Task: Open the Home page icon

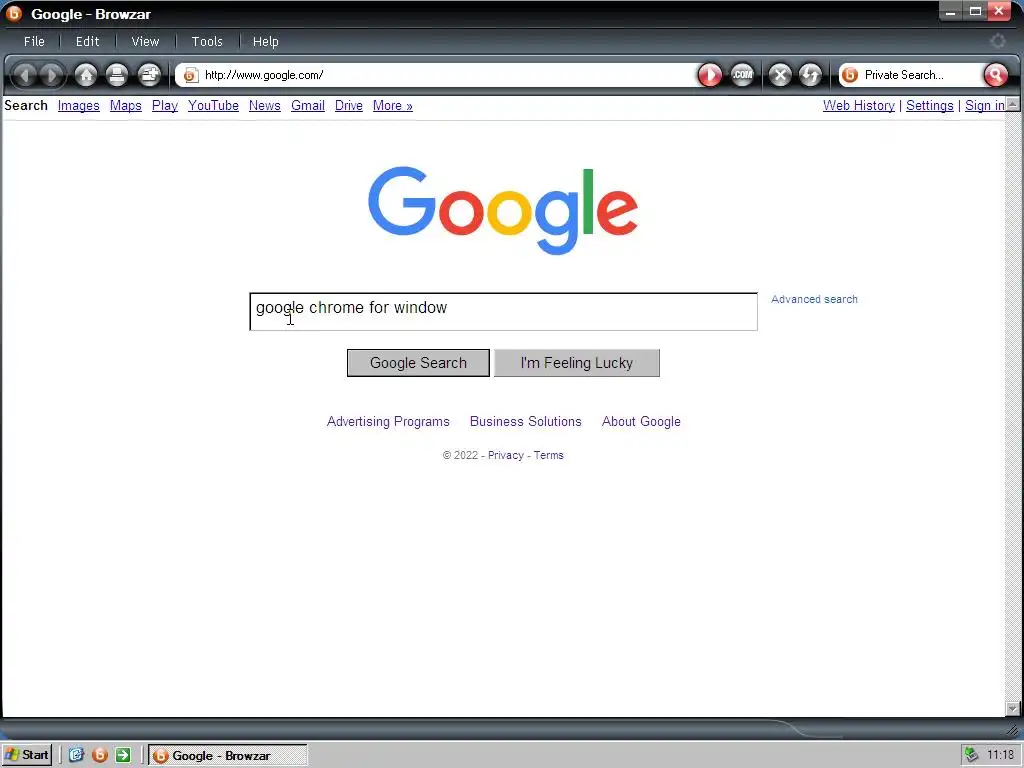Action: coord(86,75)
